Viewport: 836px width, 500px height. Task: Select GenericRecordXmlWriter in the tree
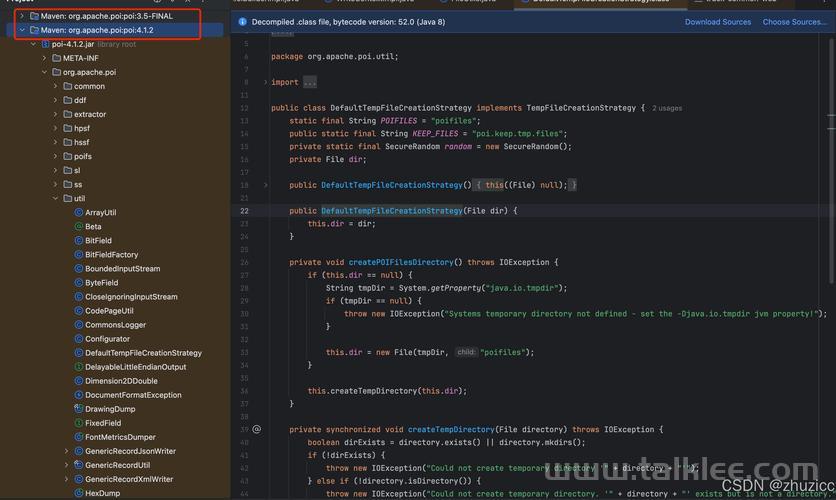129,479
